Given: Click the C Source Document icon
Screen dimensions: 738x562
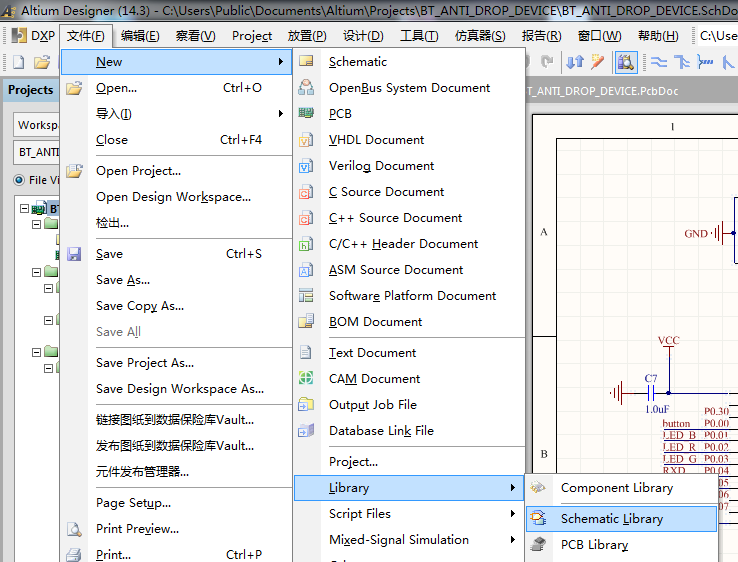Looking at the screenshot, I should click(x=306, y=192).
